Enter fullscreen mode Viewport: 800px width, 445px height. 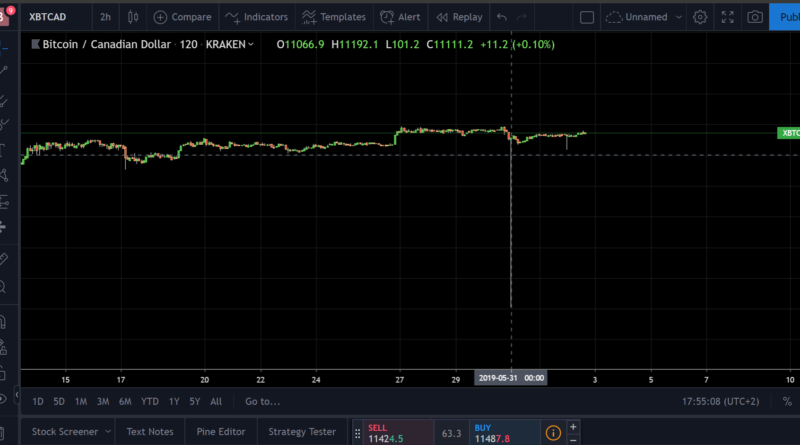(x=727, y=17)
